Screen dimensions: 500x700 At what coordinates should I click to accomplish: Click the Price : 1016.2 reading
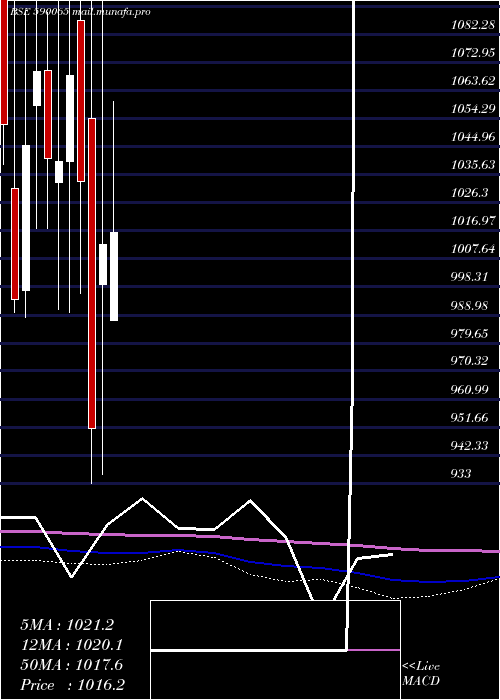point(72,685)
